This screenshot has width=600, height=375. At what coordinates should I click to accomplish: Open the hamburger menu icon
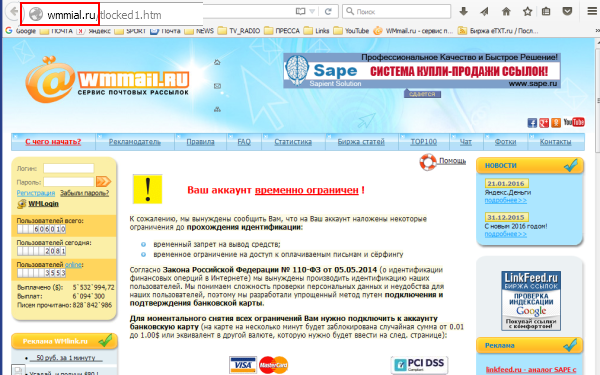point(592,11)
